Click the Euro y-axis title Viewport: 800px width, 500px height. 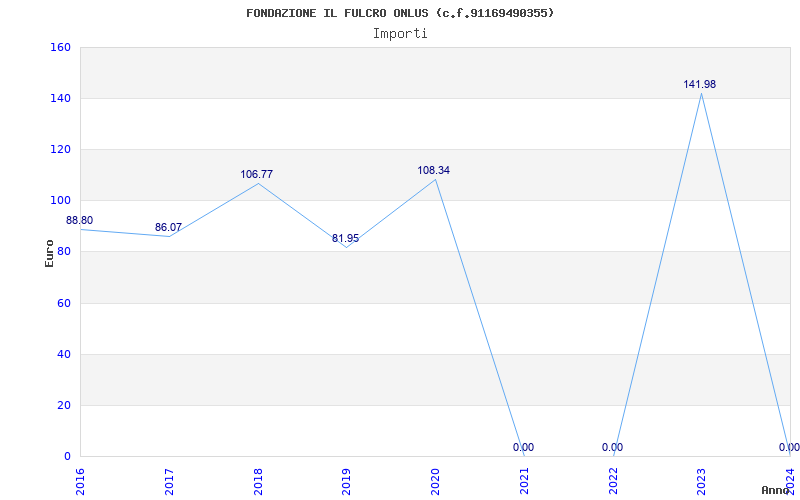pyautogui.click(x=49, y=254)
